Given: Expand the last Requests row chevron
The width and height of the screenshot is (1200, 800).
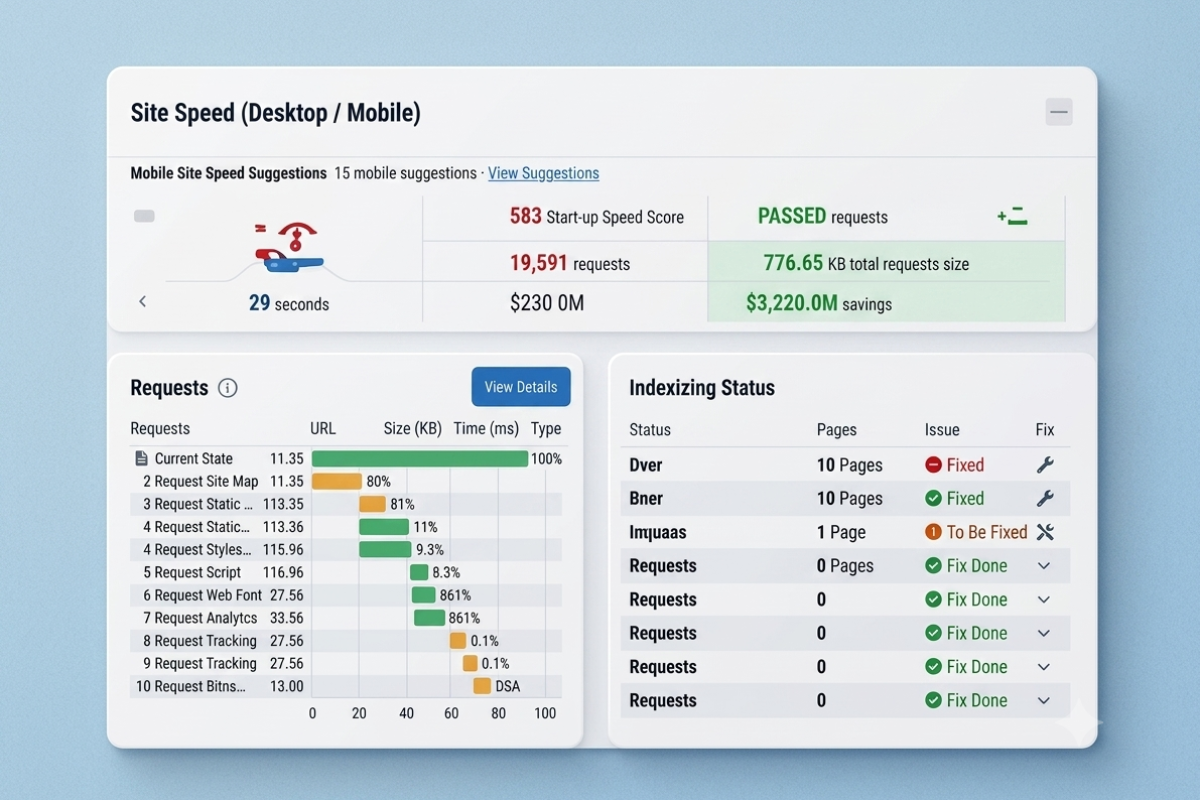Looking at the screenshot, I should (x=1044, y=700).
